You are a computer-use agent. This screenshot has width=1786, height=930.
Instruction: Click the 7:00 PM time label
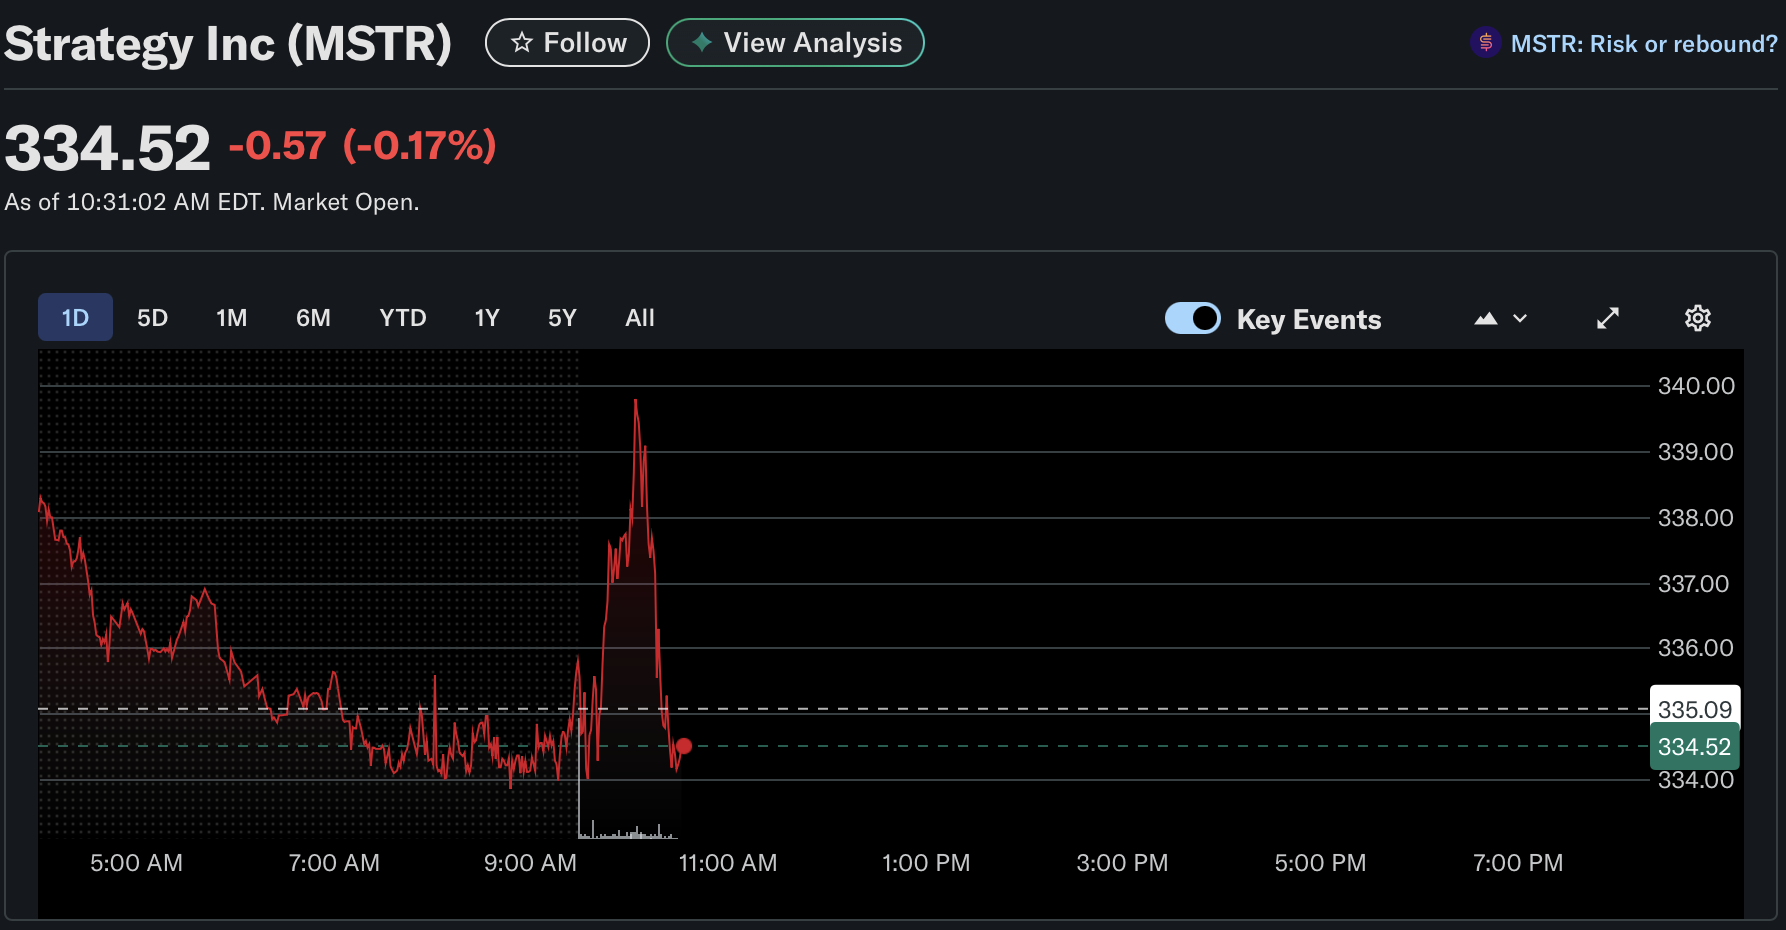(x=1518, y=863)
